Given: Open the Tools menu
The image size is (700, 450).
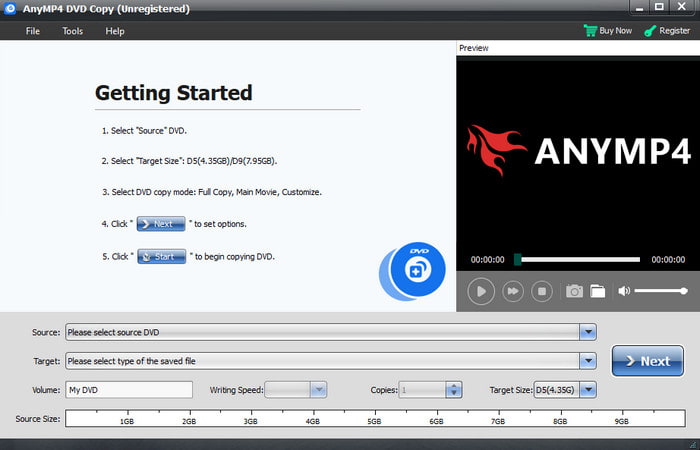Looking at the screenshot, I should 72,31.
